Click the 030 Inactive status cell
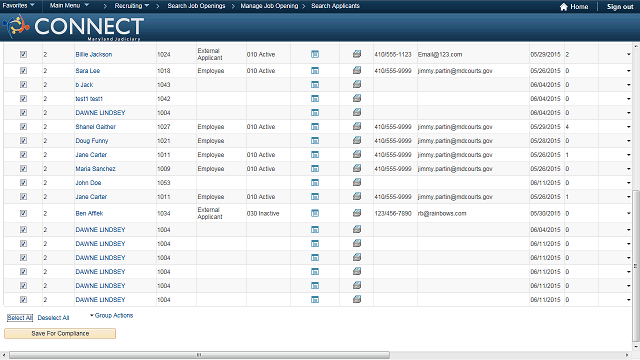The image size is (640, 360). (x=263, y=213)
